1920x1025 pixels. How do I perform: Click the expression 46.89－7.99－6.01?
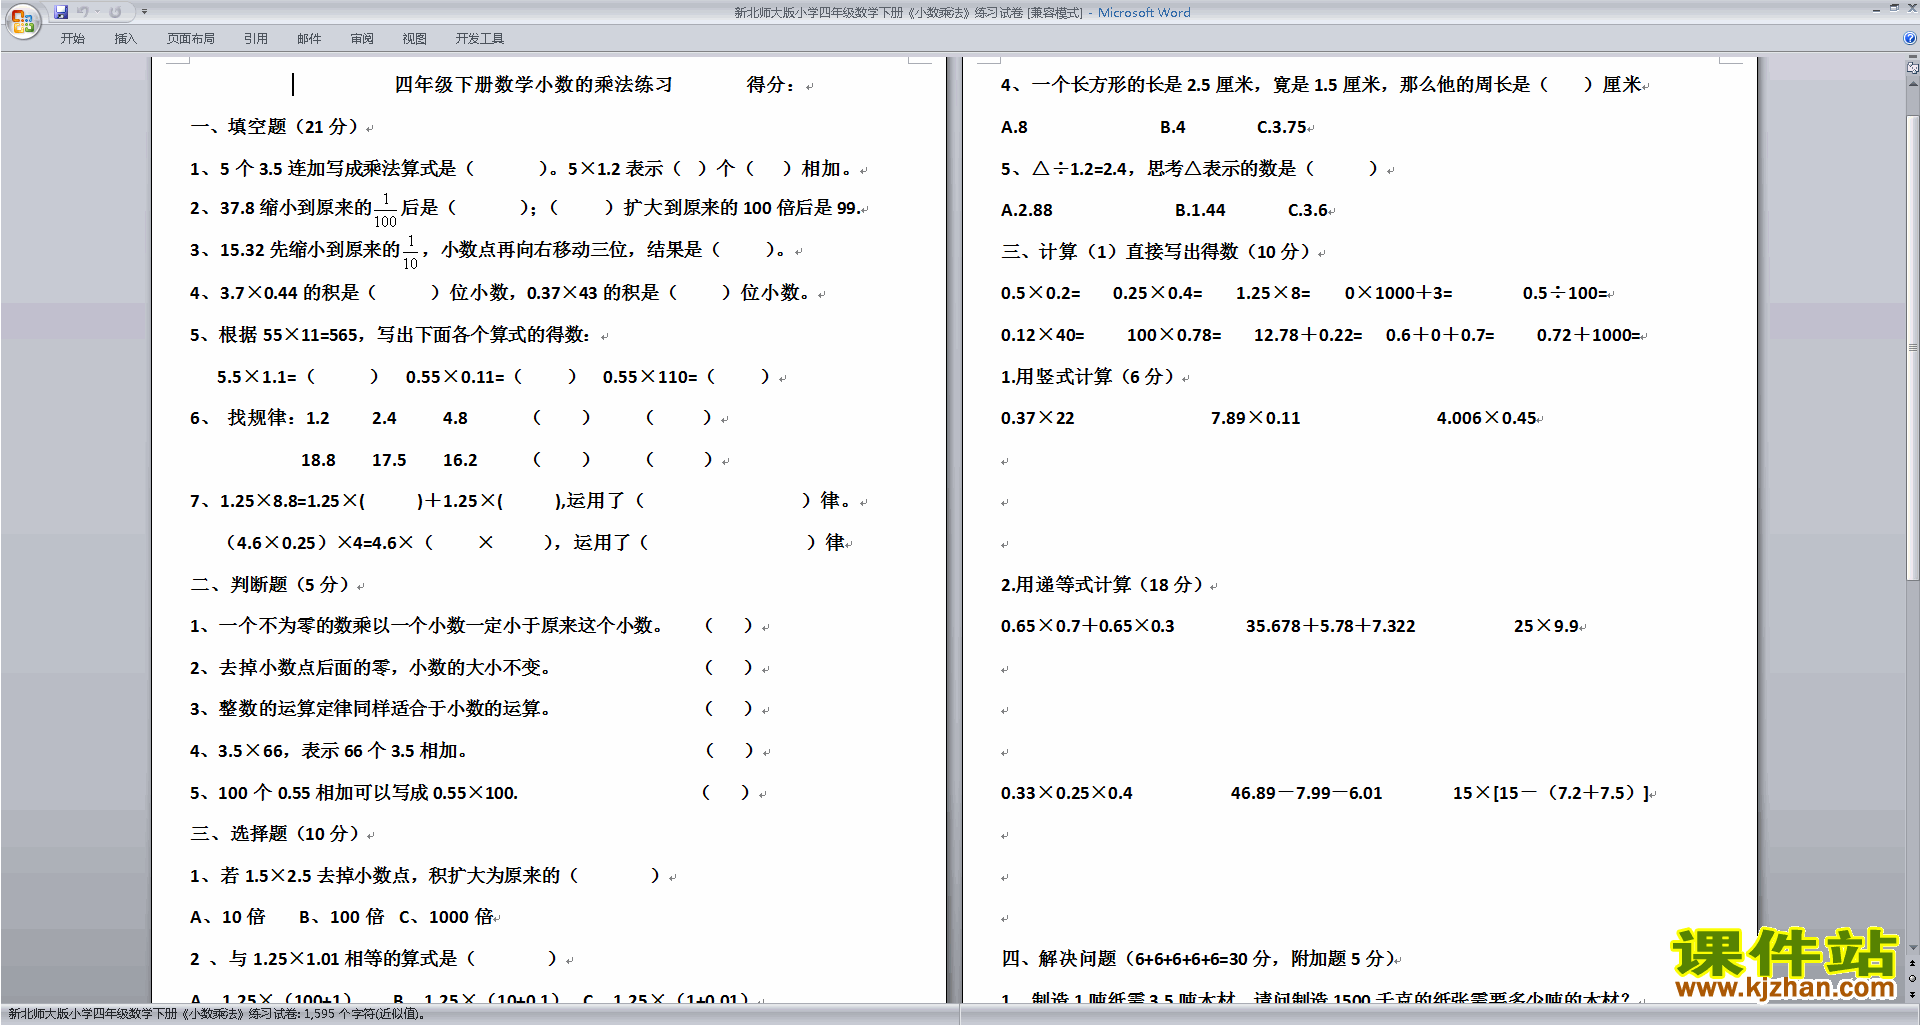pyautogui.click(x=1306, y=793)
